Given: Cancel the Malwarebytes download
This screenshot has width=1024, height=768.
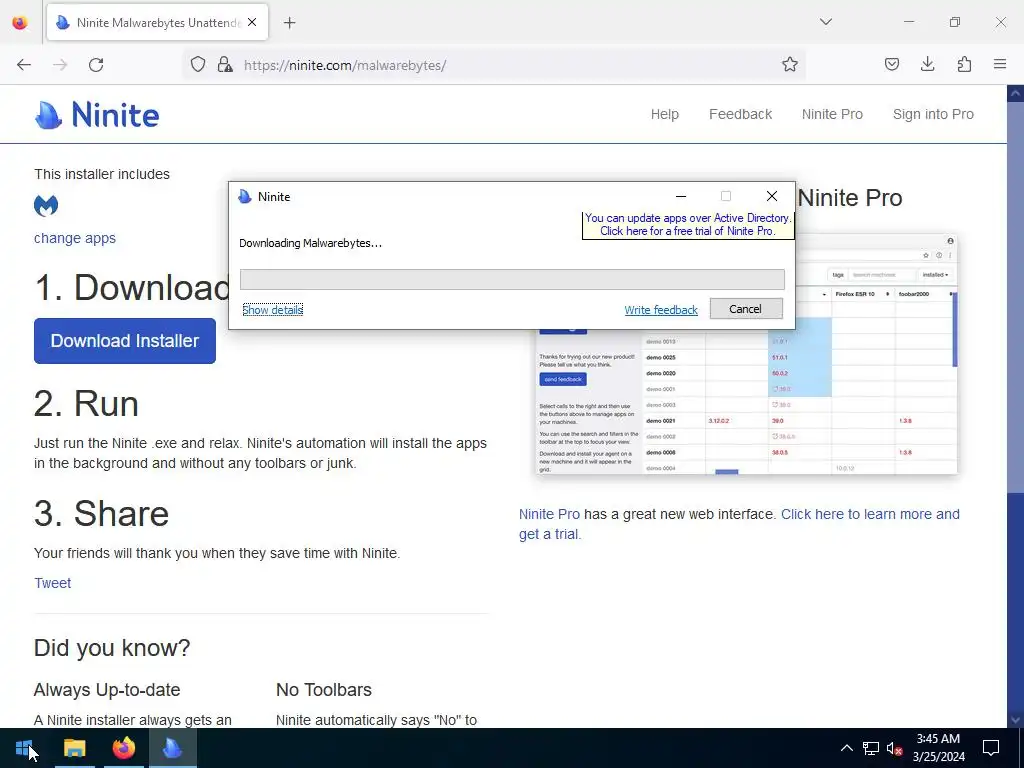Looking at the screenshot, I should (746, 309).
